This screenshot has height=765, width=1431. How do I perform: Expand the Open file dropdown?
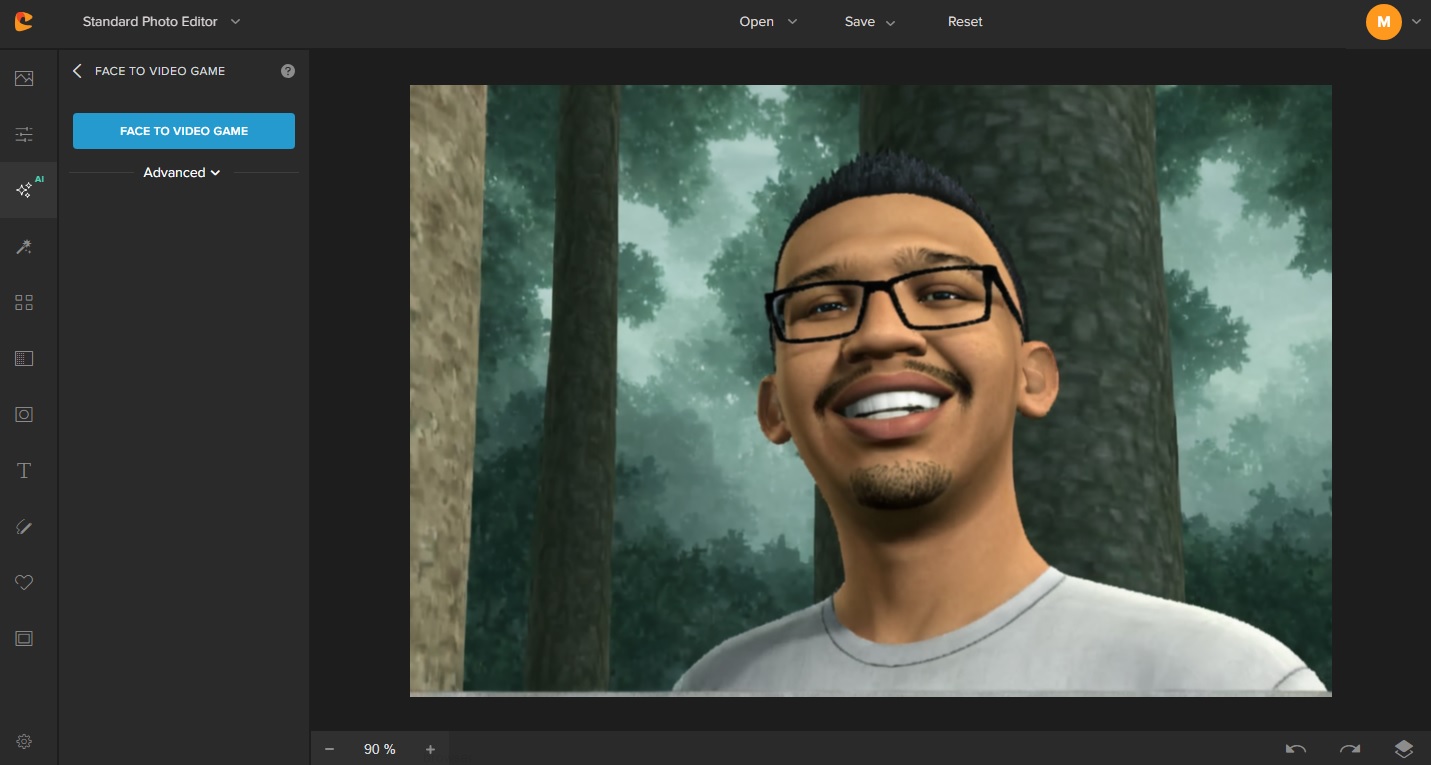768,21
